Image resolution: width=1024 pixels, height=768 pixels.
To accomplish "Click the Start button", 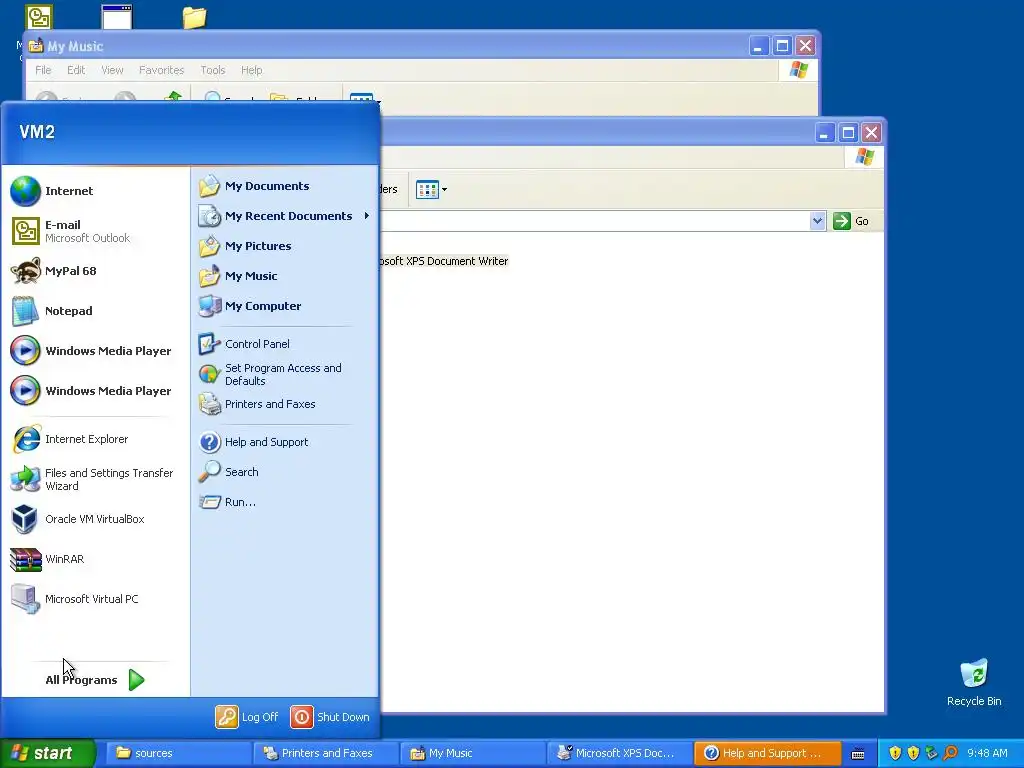I will (47, 753).
